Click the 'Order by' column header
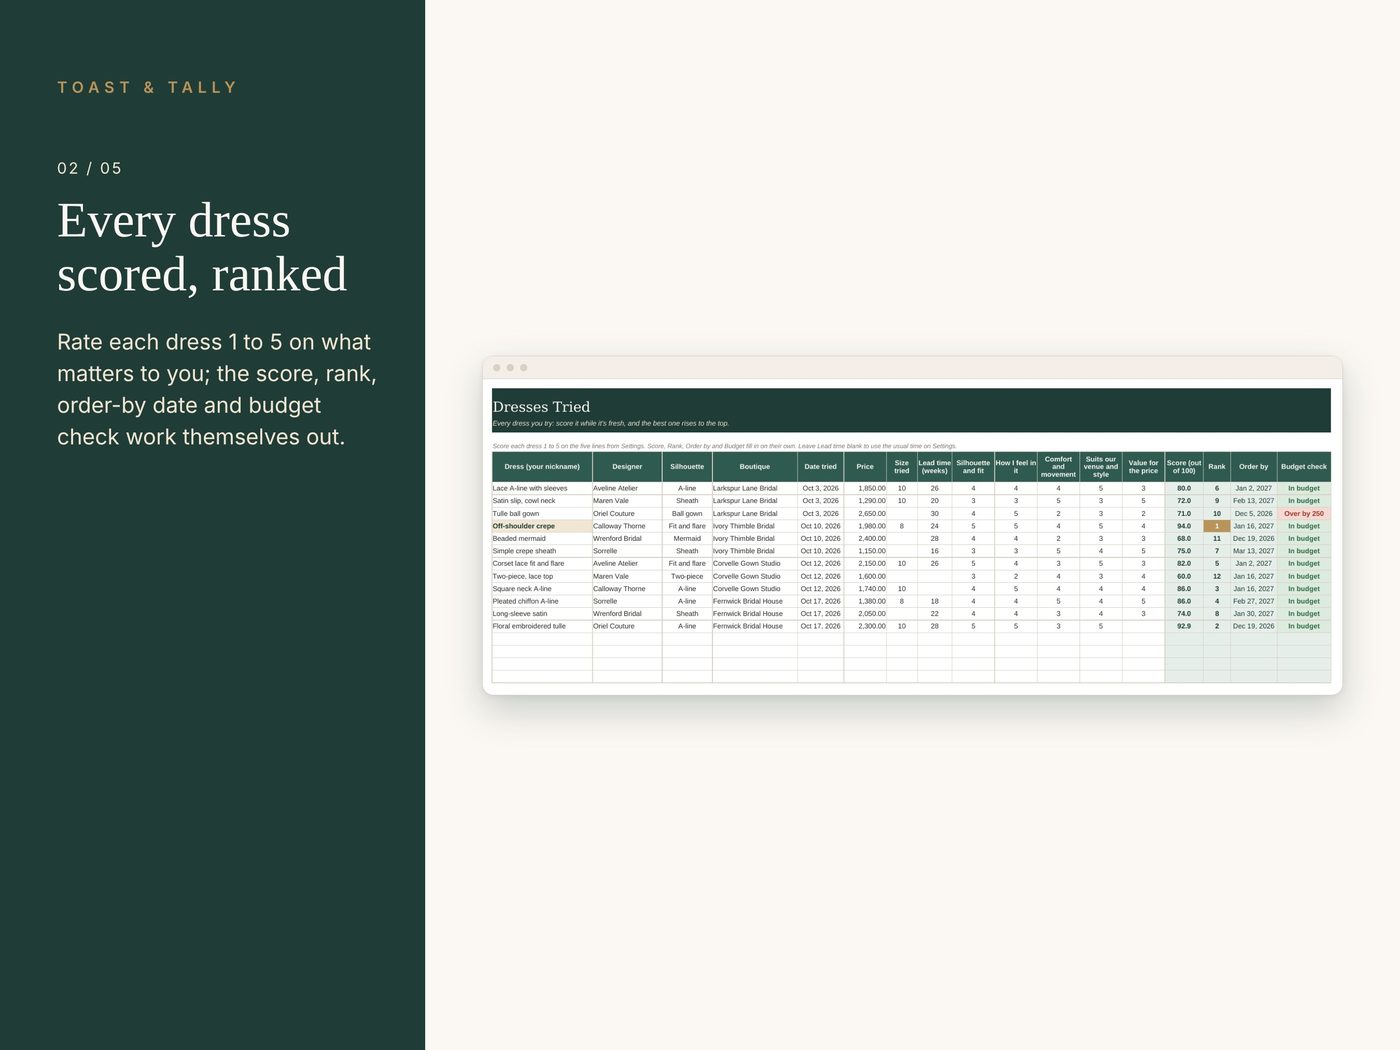This screenshot has width=1400, height=1050. pyautogui.click(x=1254, y=467)
